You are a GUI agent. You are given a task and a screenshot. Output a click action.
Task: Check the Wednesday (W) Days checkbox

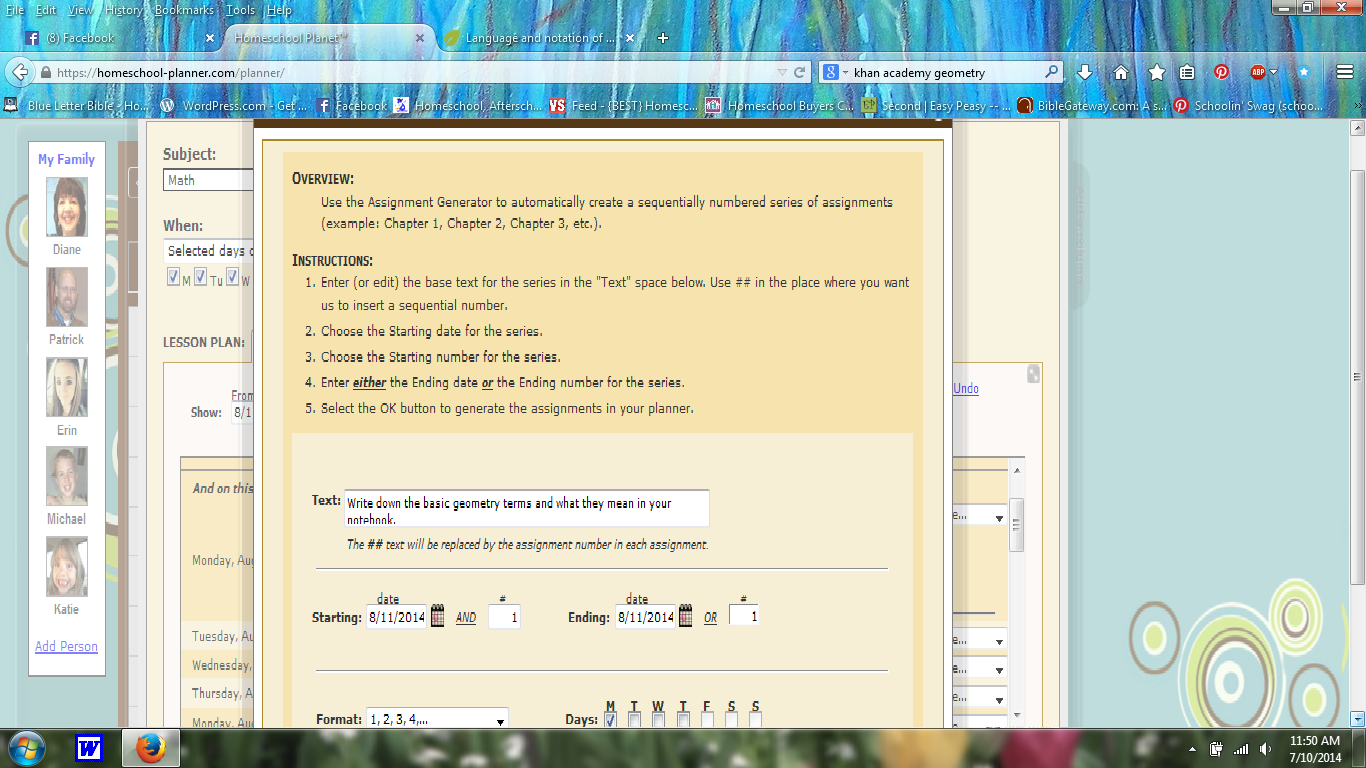[658, 720]
